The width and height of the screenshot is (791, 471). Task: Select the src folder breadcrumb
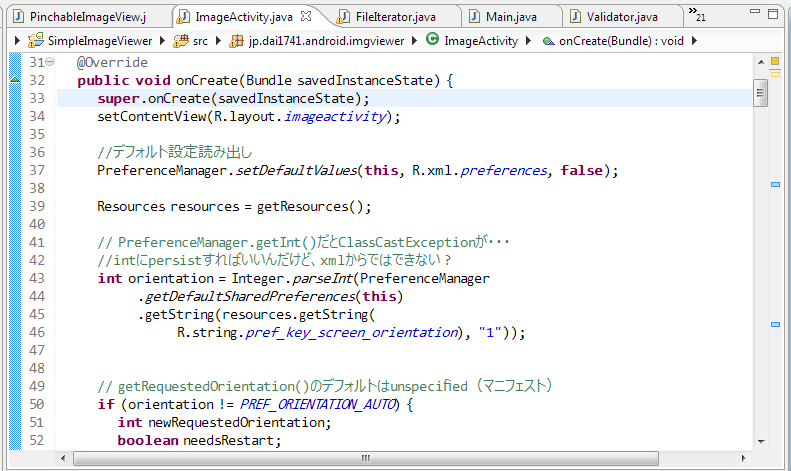point(200,41)
